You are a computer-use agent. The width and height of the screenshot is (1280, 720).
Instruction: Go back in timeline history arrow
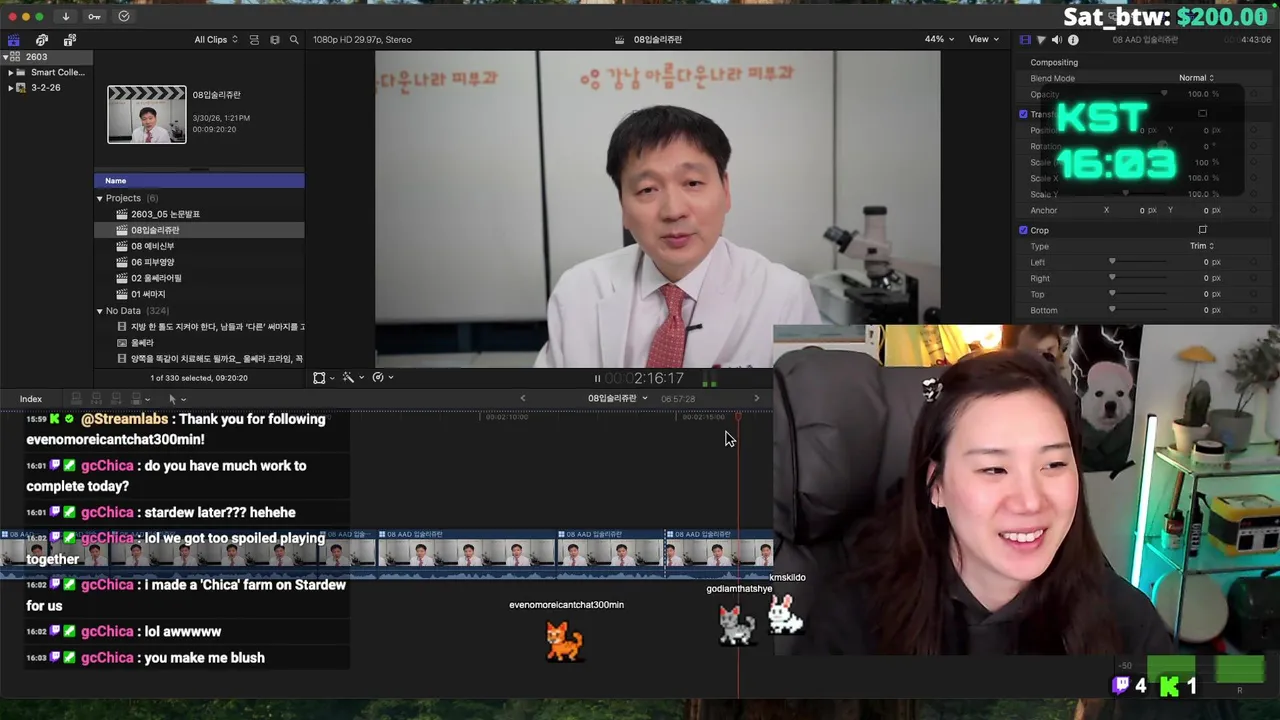click(x=522, y=398)
